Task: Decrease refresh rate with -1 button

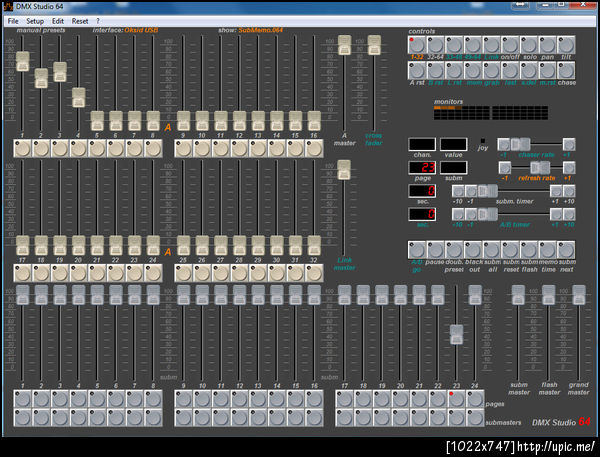Action: pos(504,167)
